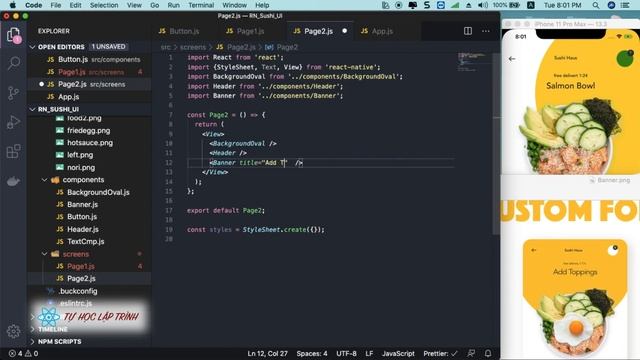Open Page1.js in Open Editors list
The image size is (640, 360).
pos(90,72)
